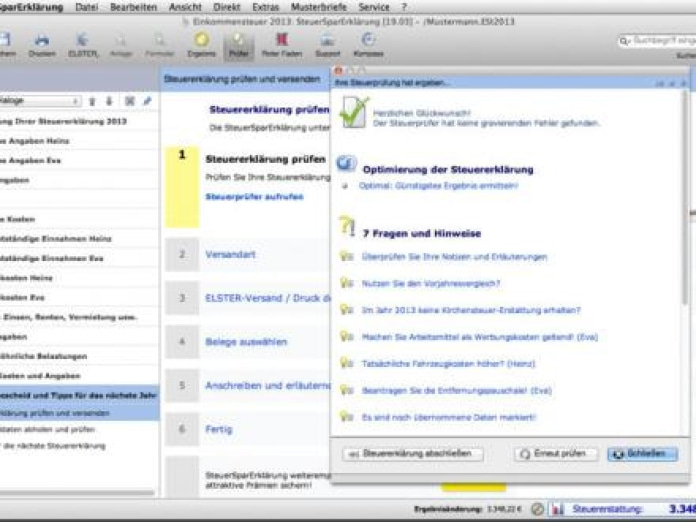
Task: Open step 4 Belege auswählen
Action: [246, 342]
